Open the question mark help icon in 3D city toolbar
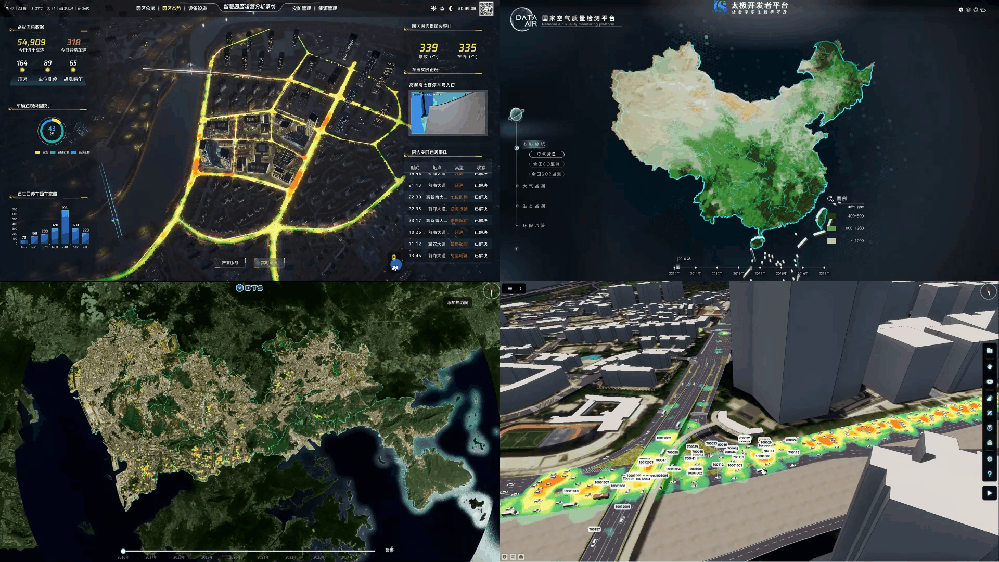 click(x=989, y=474)
